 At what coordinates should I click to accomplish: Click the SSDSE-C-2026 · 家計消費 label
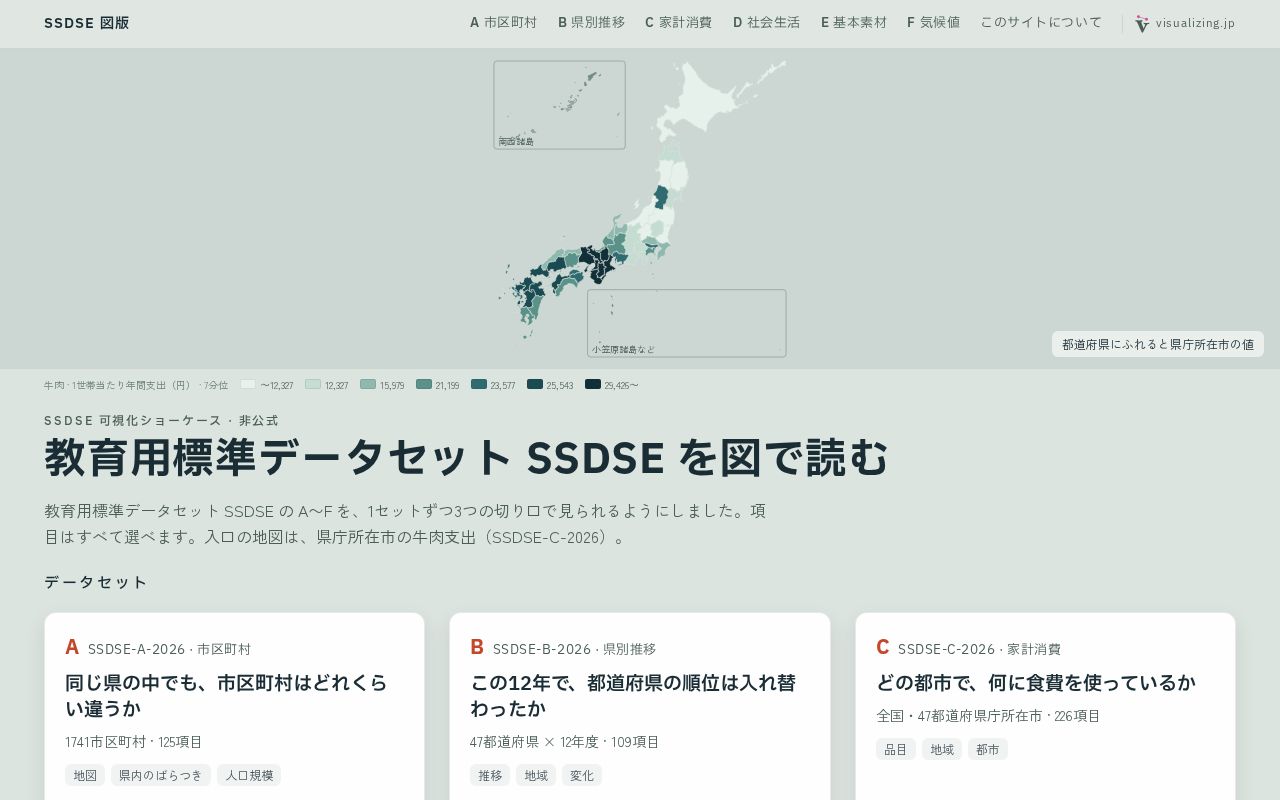979,649
